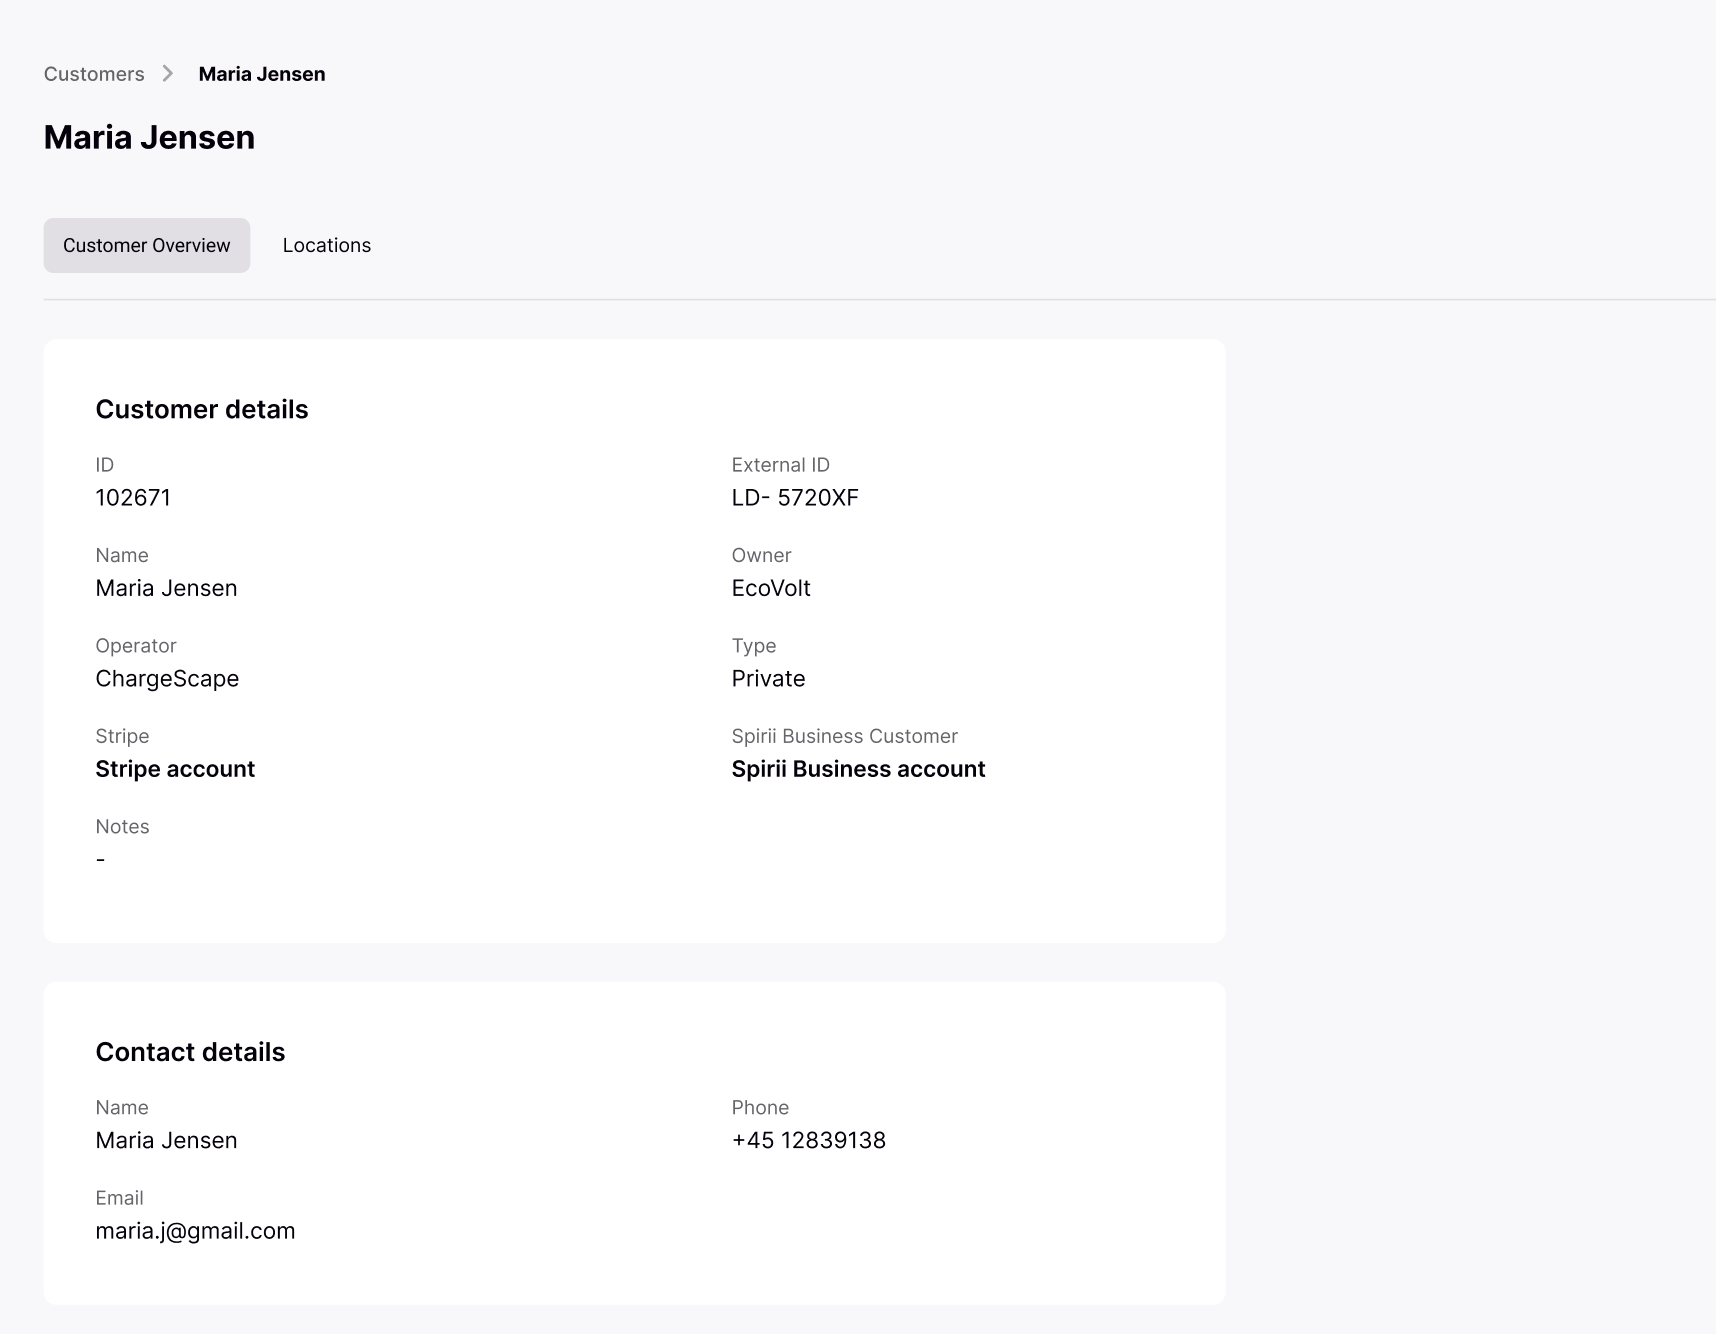Image resolution: width=1716 pixels, height=1334 pixels.
Task: Click the customer ID value 102671
Action: pos(133,498)
